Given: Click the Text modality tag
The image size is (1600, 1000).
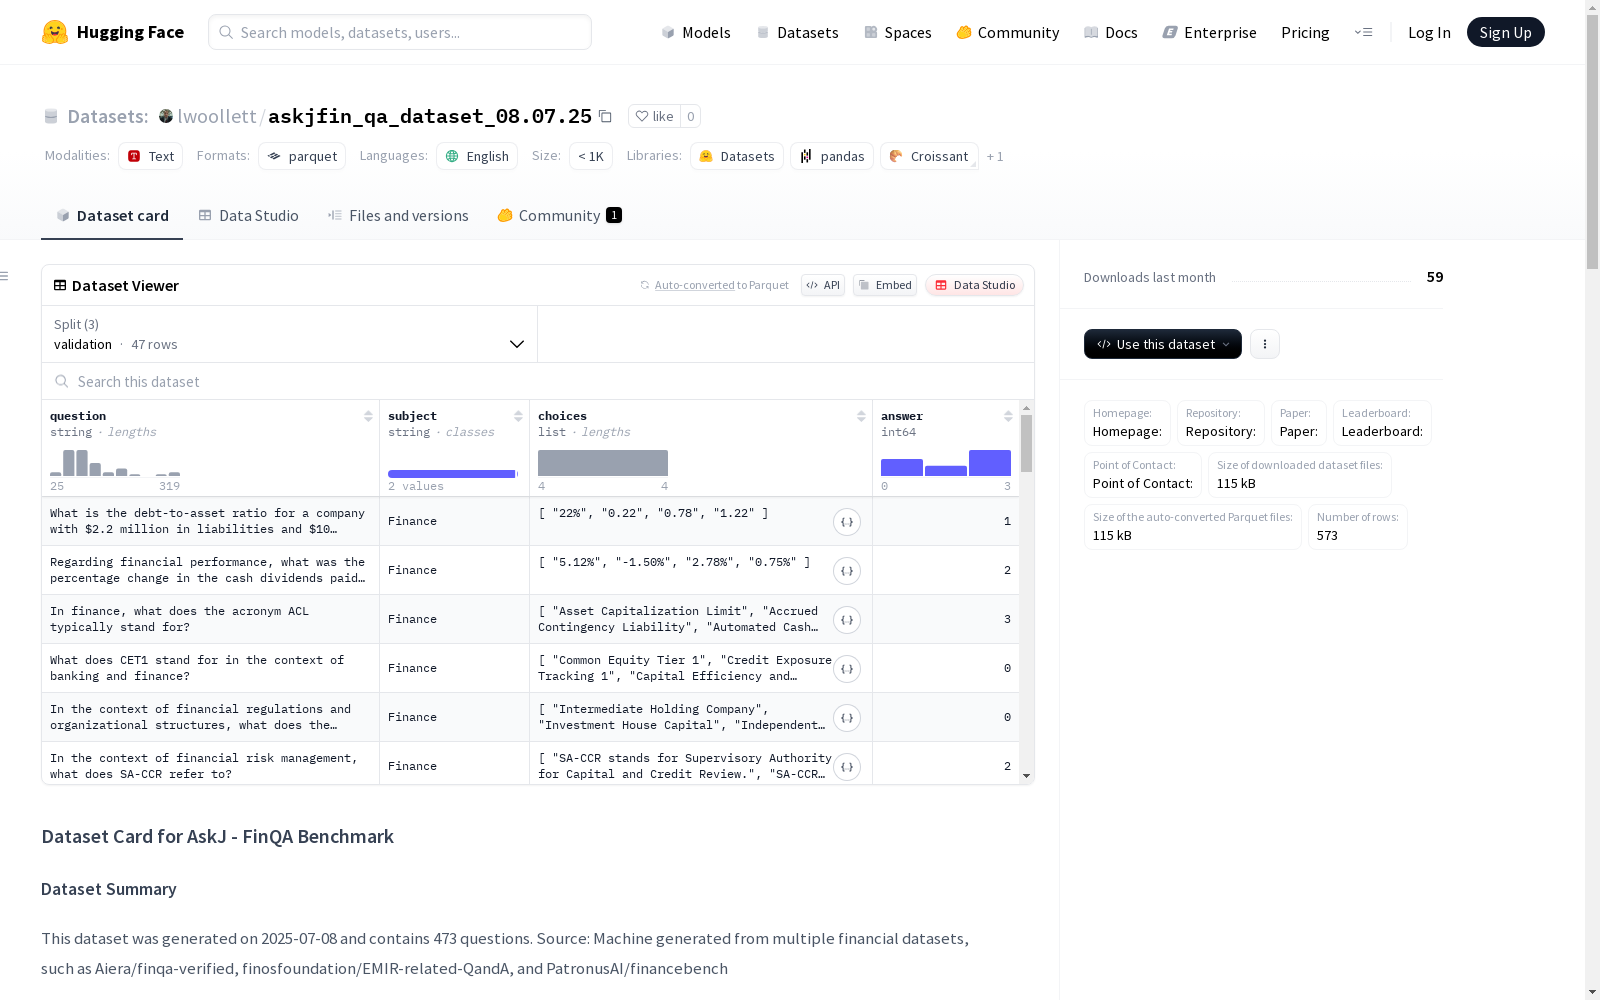Looking at the screenshot, I should [151, 156].
